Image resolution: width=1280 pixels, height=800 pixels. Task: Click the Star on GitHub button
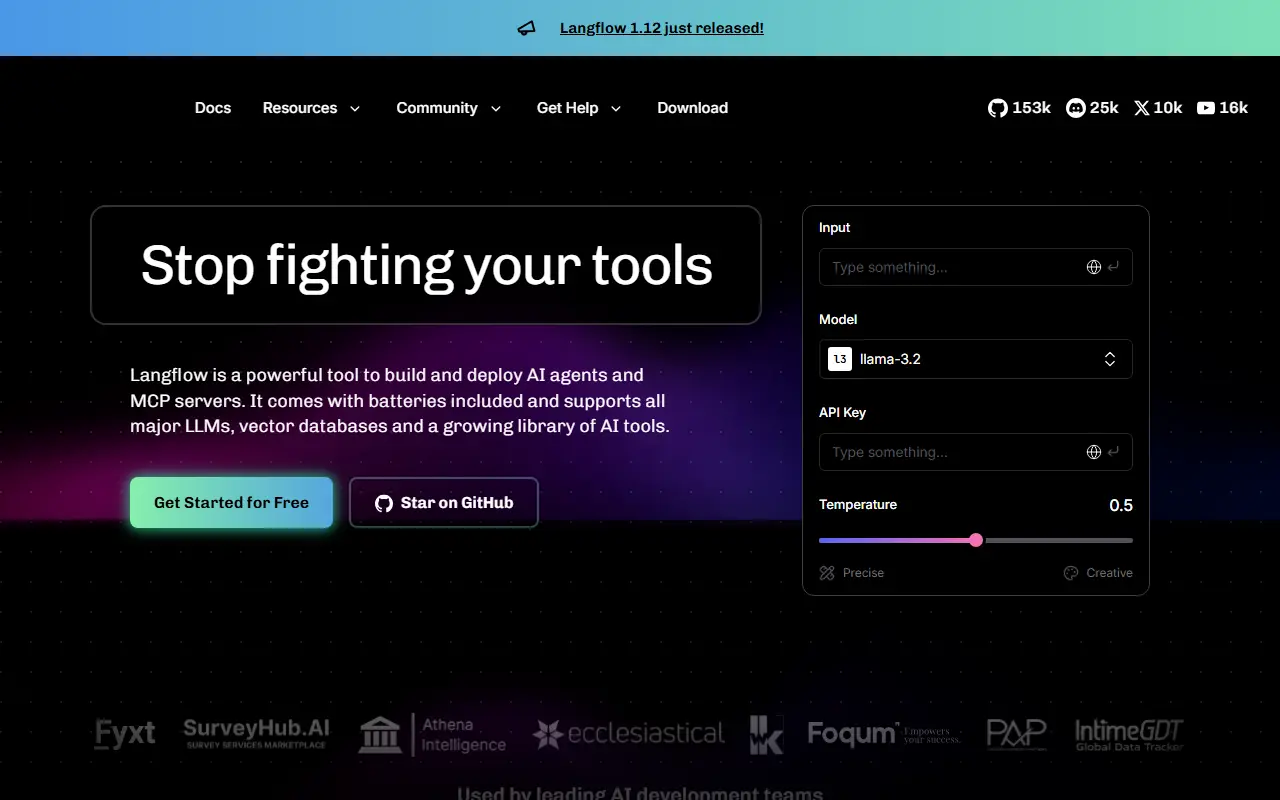coord(444,503)
